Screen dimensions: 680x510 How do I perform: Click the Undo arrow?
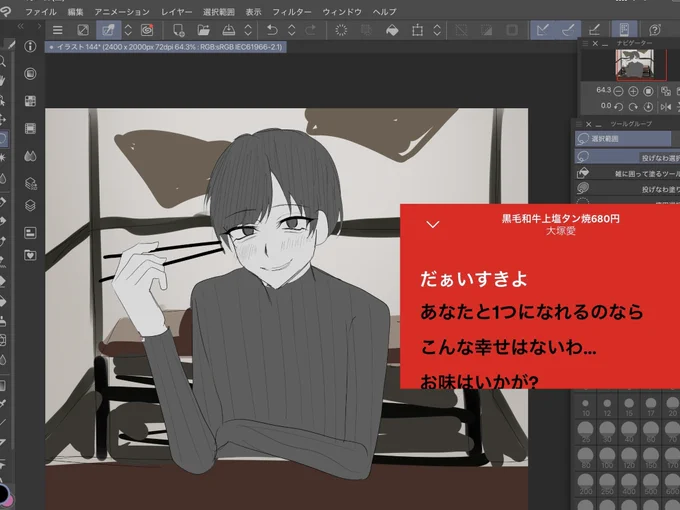click(272, 30)
